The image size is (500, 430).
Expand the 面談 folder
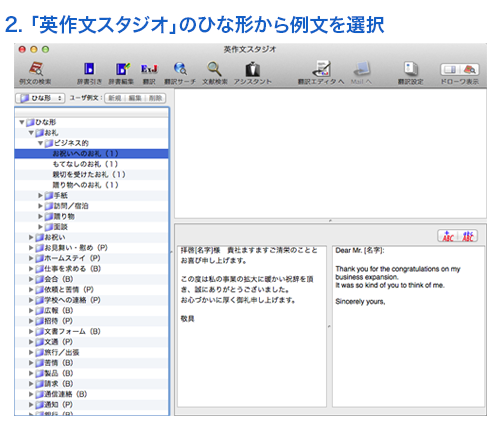click(40, 227)
